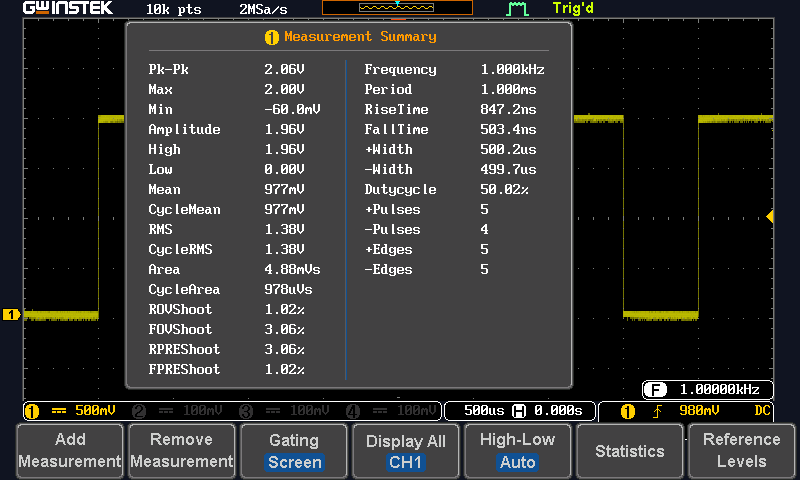Click the CH1 ground reference marker
Viewport: 800px width, 480px height.
12,315
